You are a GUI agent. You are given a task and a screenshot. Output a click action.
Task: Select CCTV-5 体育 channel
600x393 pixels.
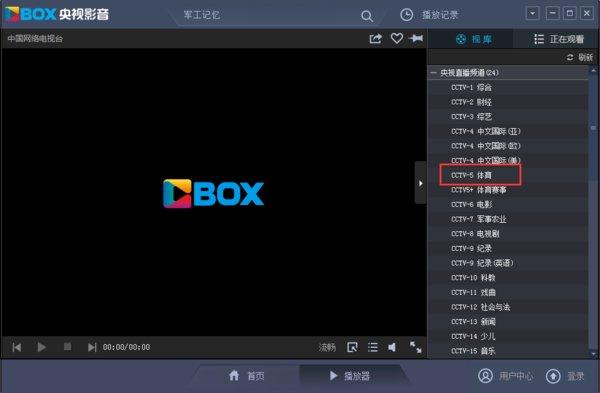(508, 175)
